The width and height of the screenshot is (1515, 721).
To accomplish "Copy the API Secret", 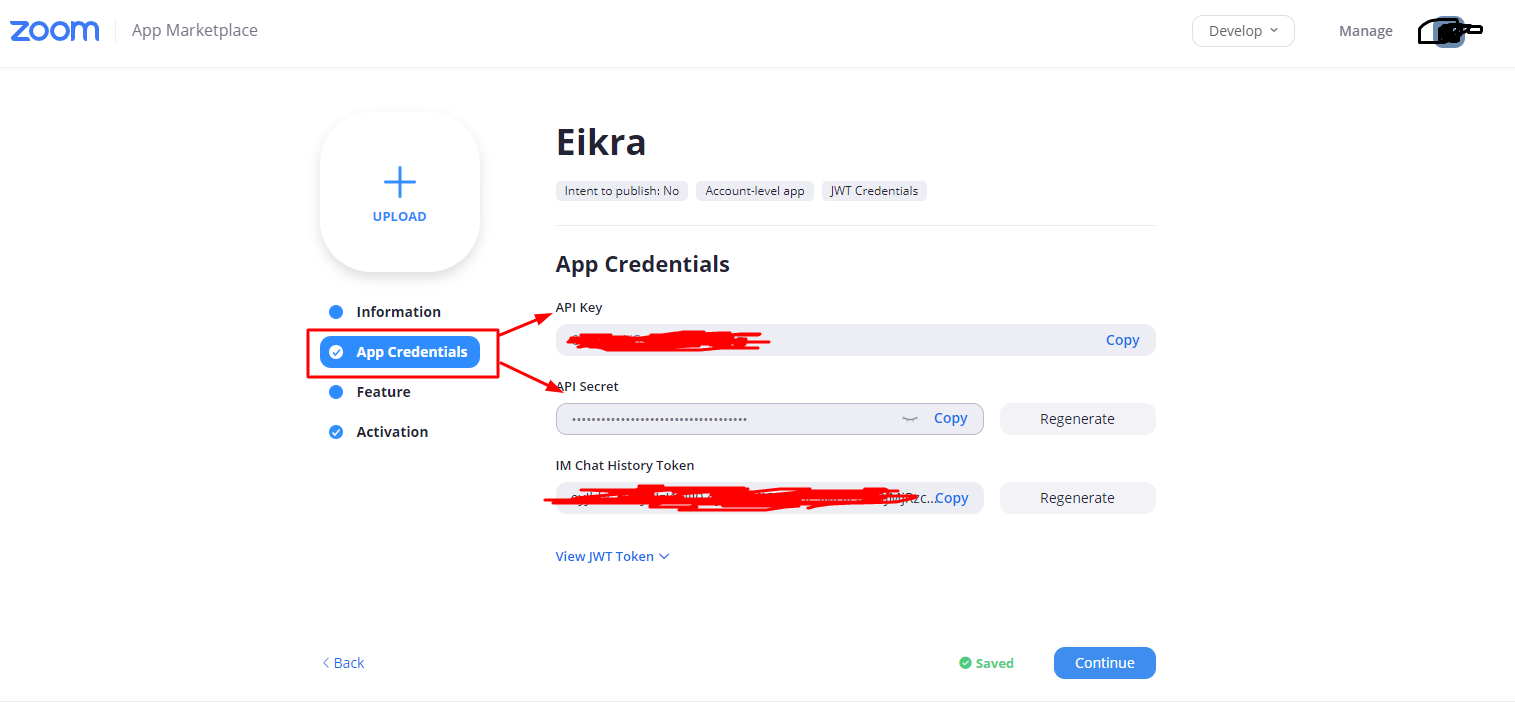I will click(950, 419).
